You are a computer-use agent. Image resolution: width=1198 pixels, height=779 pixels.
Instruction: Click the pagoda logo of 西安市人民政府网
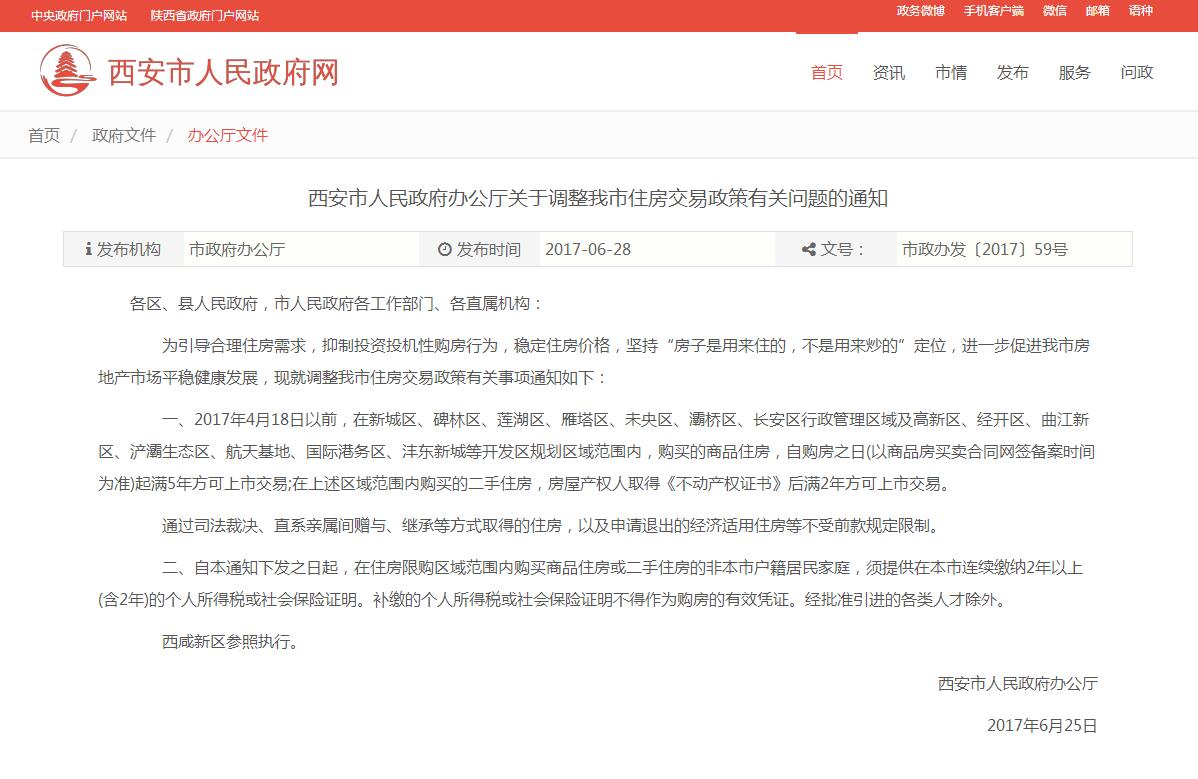point(68,71)
